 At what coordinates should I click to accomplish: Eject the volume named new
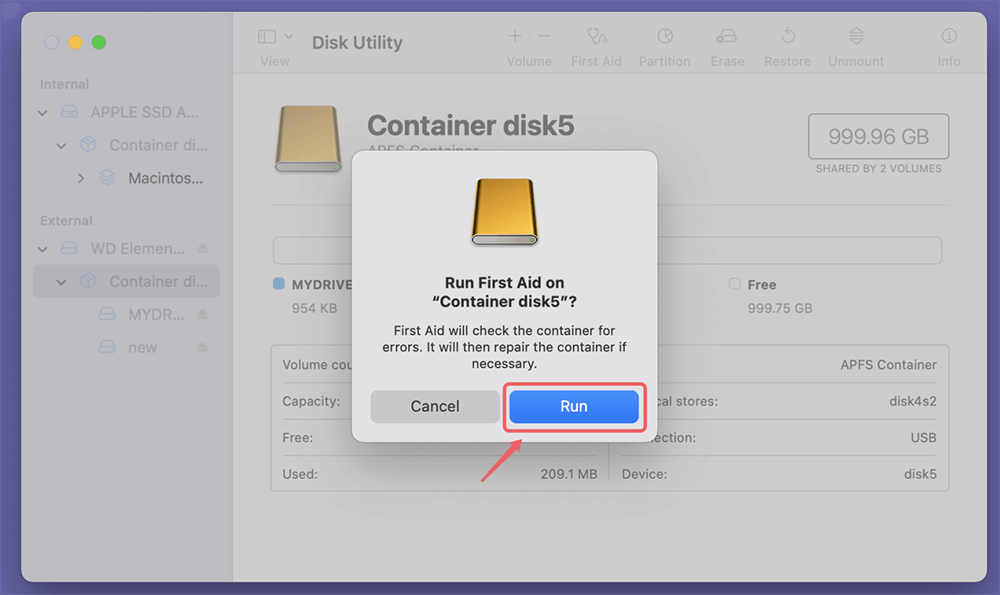coord(202,347)
